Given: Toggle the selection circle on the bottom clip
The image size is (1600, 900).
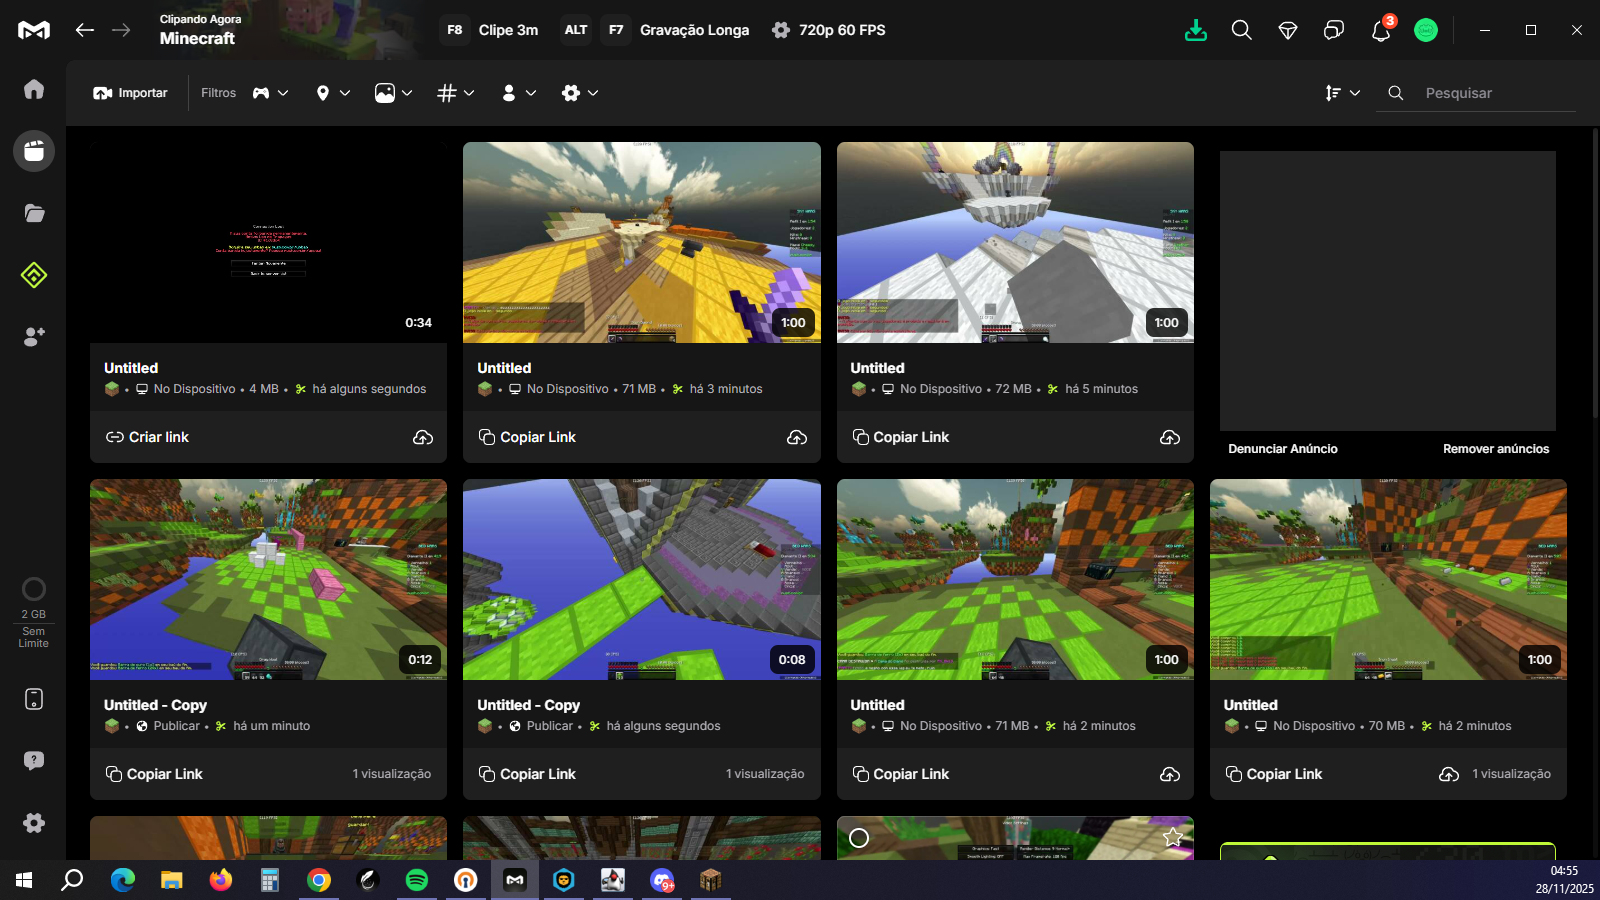Looking at the screenshot, I should click(859, 838).
